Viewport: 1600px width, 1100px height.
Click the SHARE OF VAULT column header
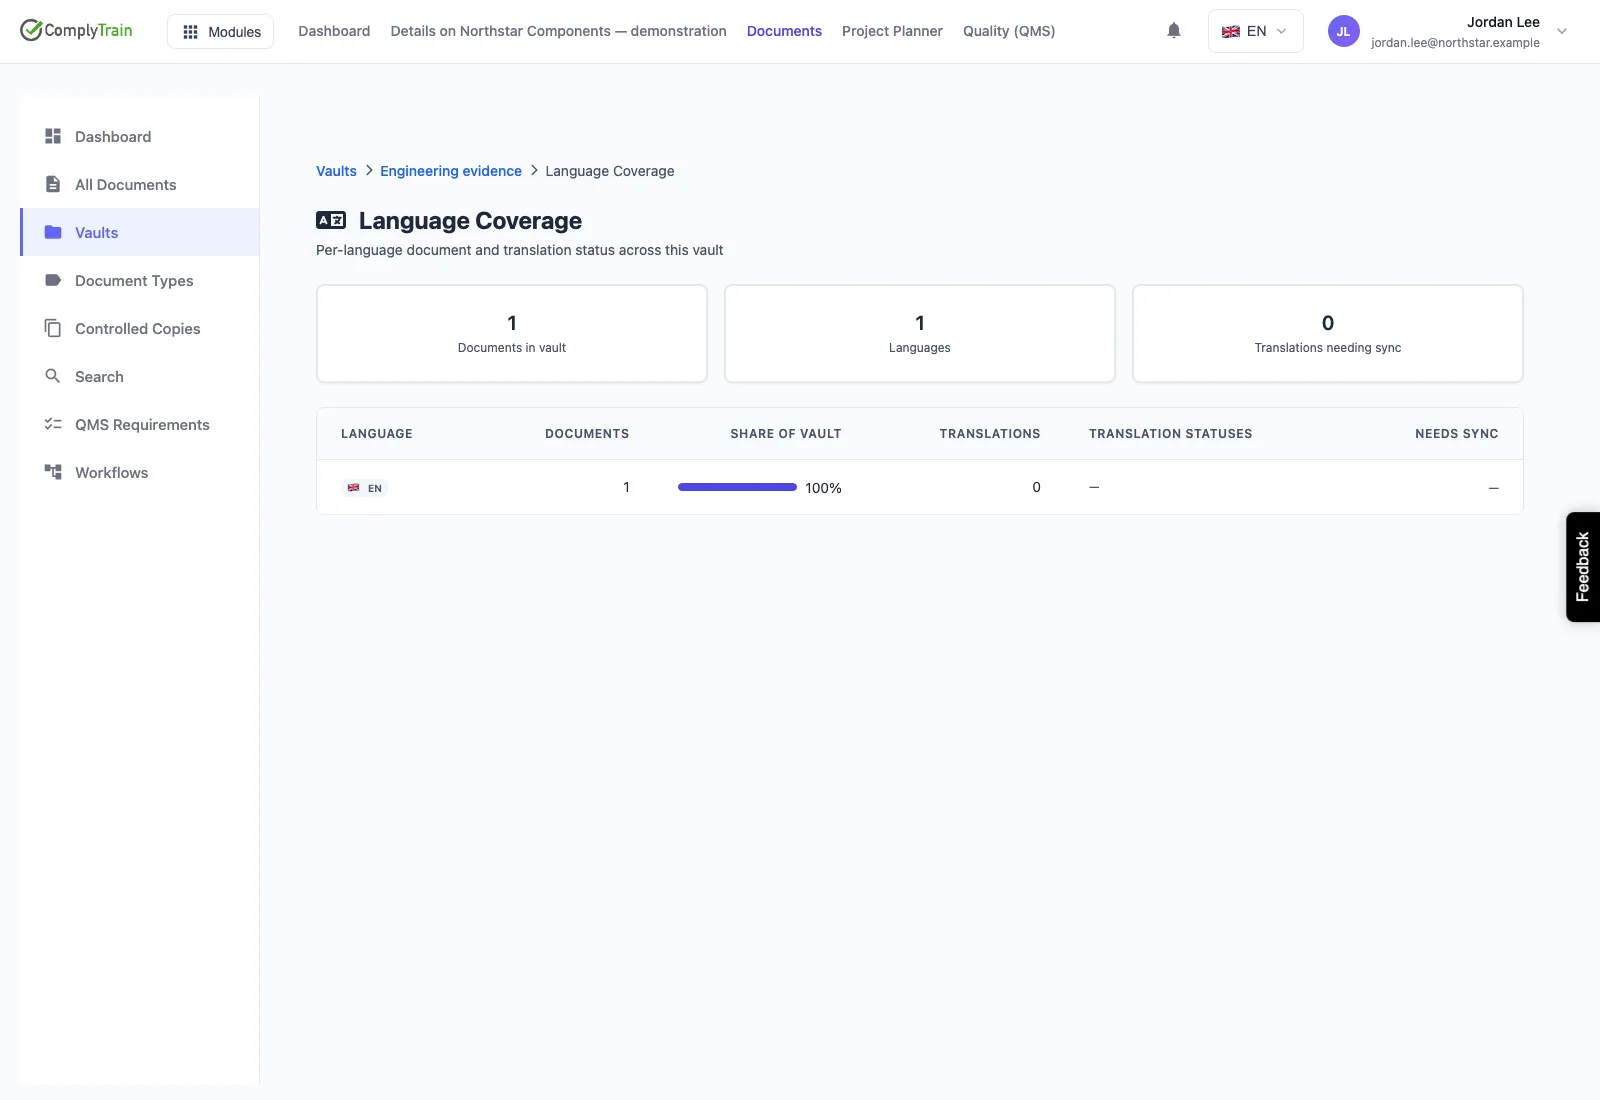pyautogui.click(x=786, y=434)
